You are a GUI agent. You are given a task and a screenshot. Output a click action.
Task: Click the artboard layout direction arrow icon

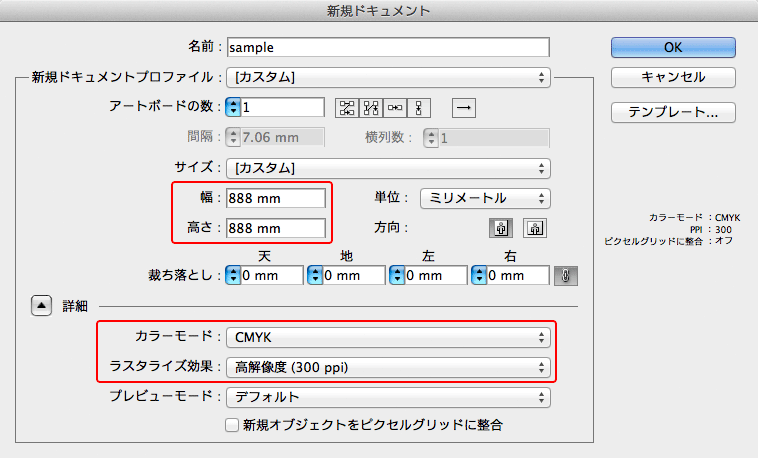coord(463,107)
